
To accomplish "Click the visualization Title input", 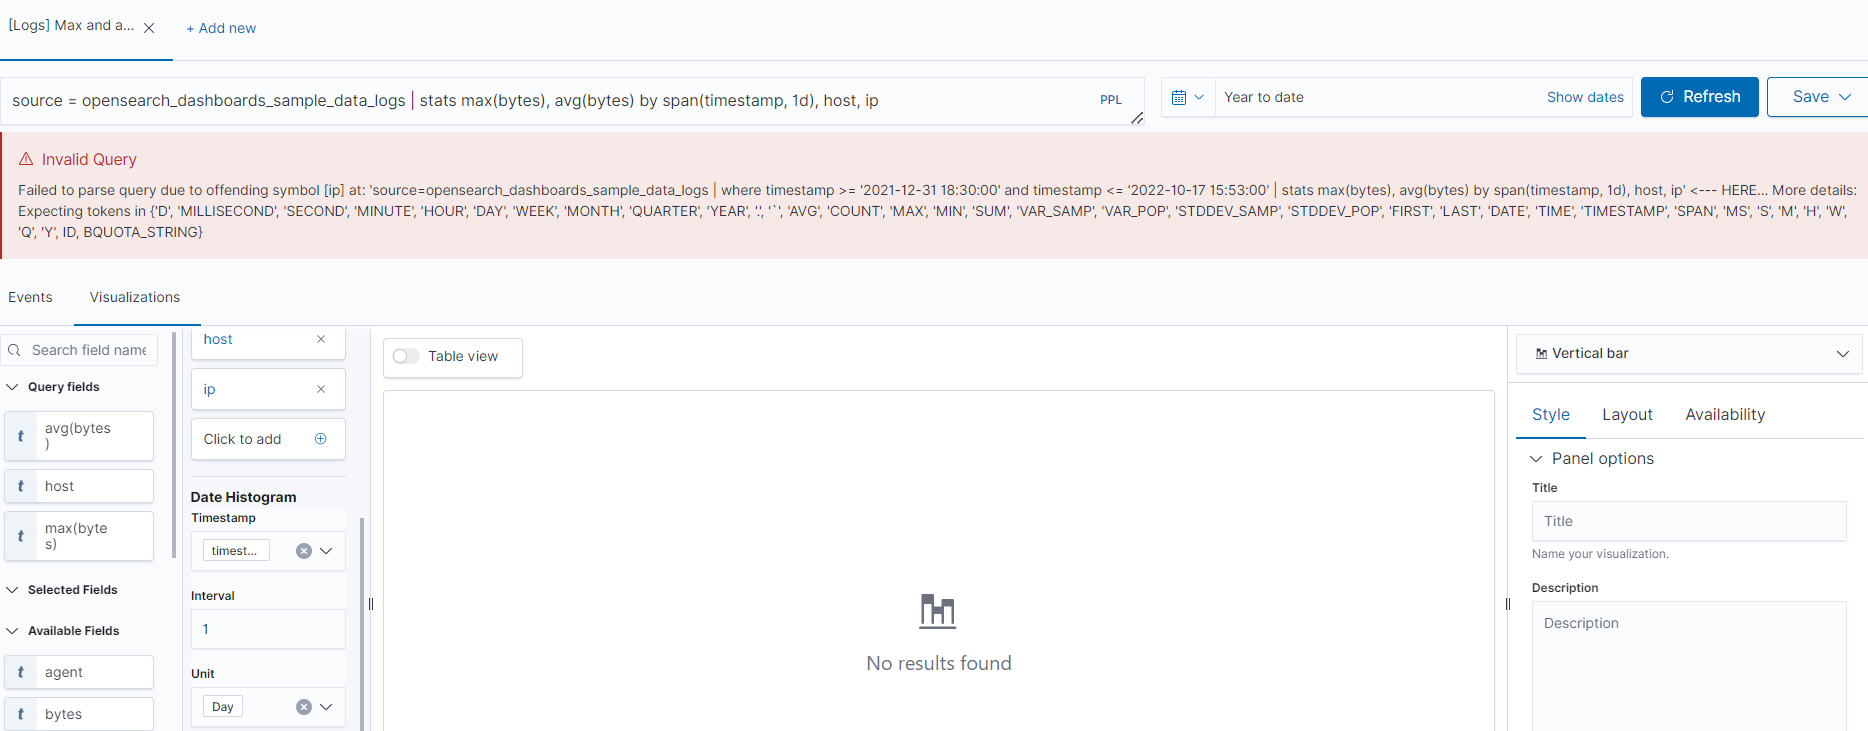I will point(1689,521).
